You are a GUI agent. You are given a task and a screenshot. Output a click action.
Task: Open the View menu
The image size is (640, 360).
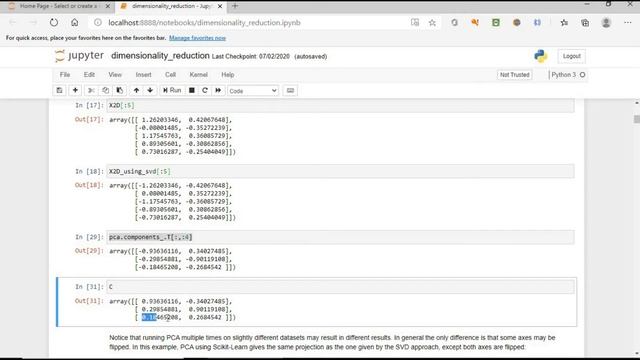115,75
